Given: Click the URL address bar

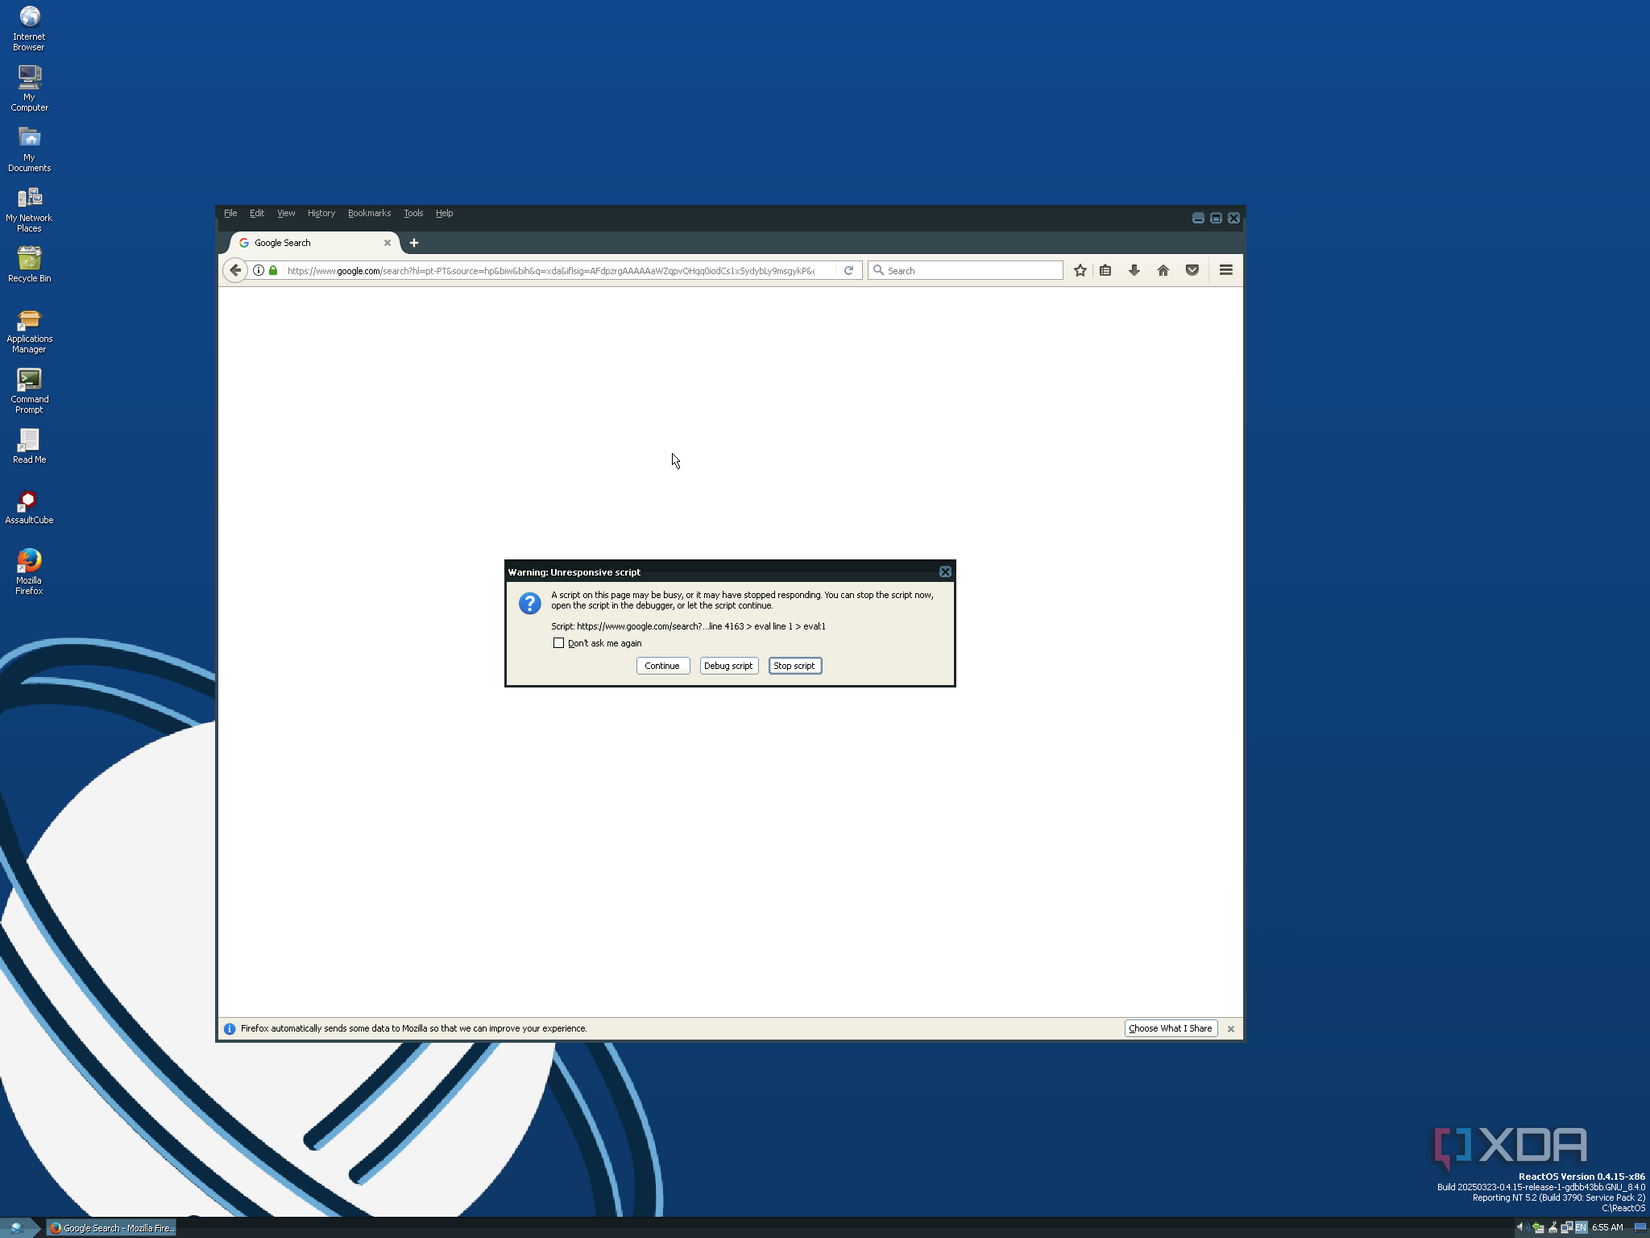Looking at the screenshot, I should pyautogui.click(x=550, y=270).
